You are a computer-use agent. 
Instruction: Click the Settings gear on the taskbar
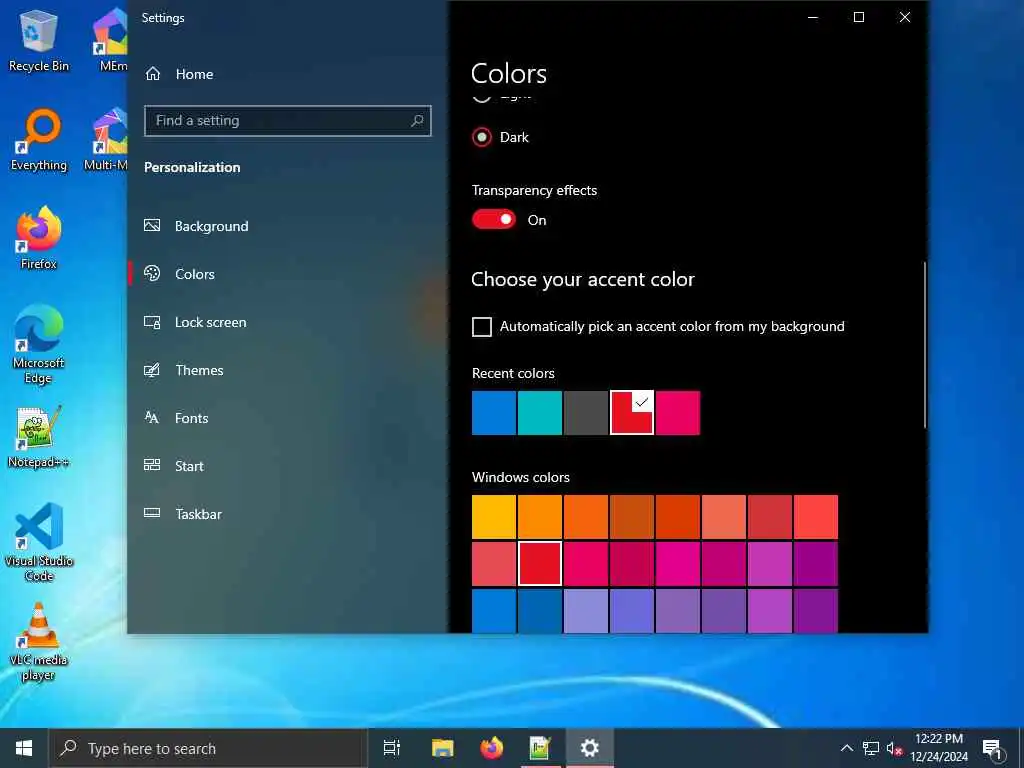(589, 748)
